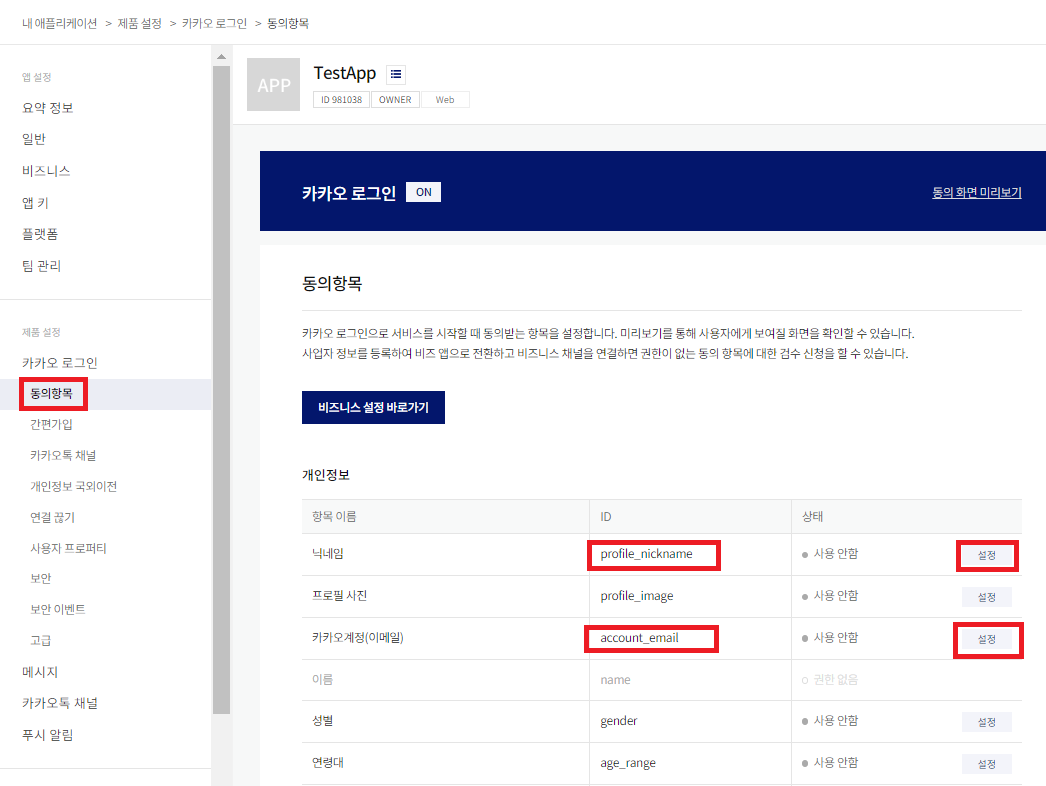Open 카카오 로그인 breadcrumb link
Viewport: 1046px width, 786px height.
click(214, 23)
